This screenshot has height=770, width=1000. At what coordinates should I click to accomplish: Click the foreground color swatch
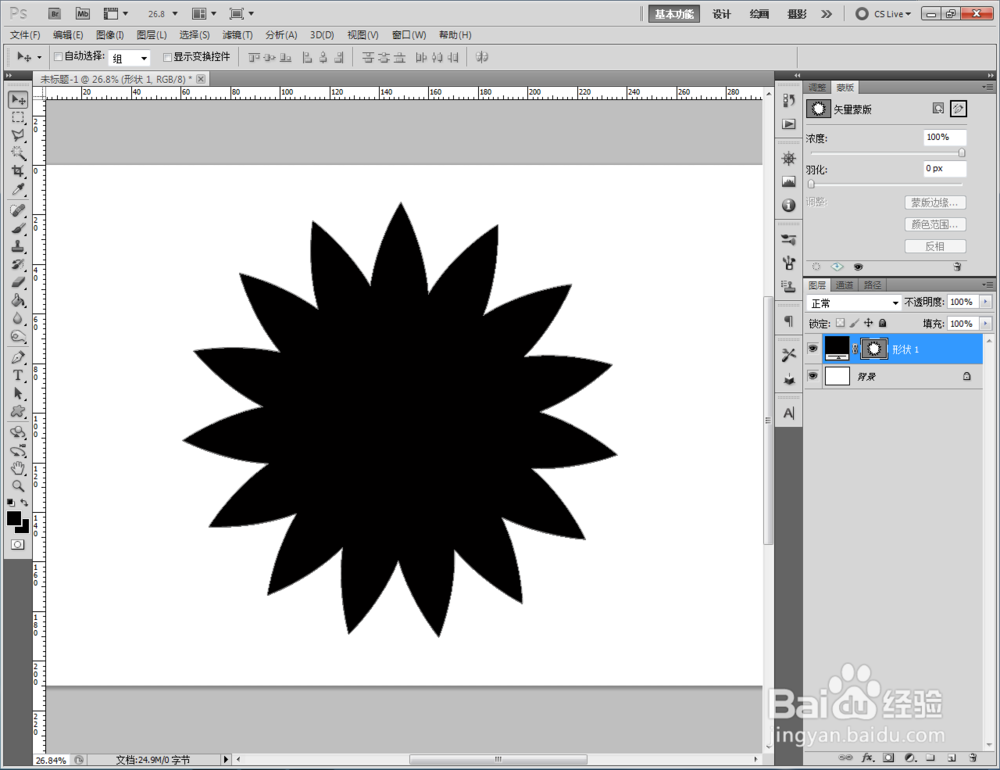click(x=14, y=519)
